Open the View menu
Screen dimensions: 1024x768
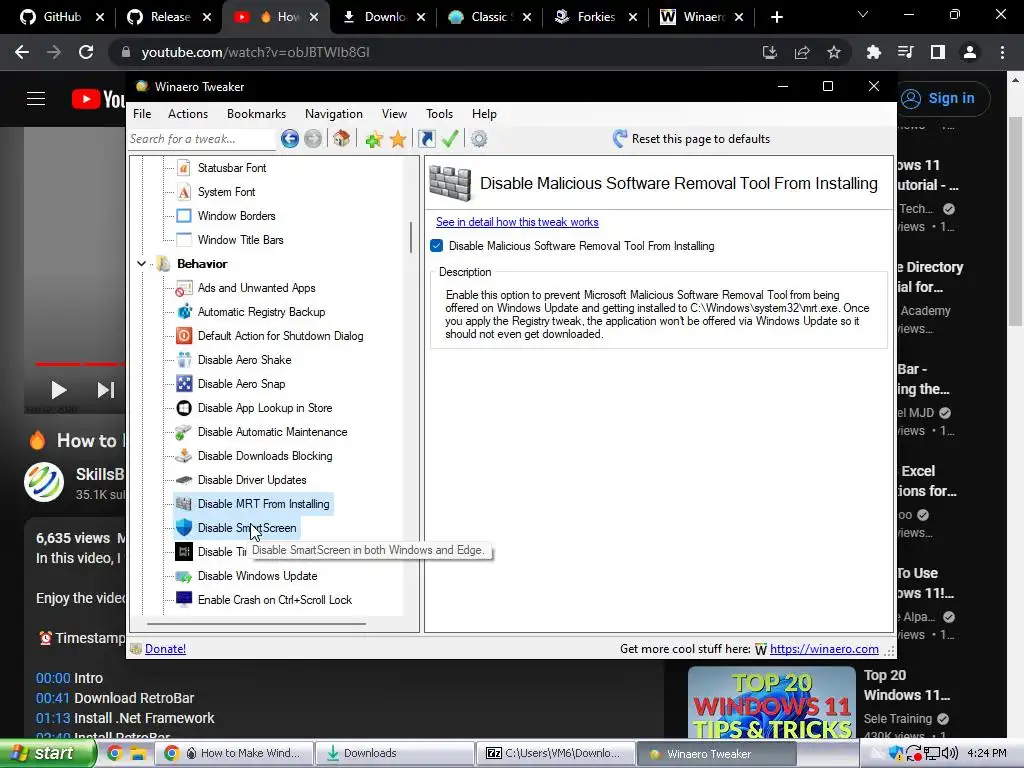[394, 114]
